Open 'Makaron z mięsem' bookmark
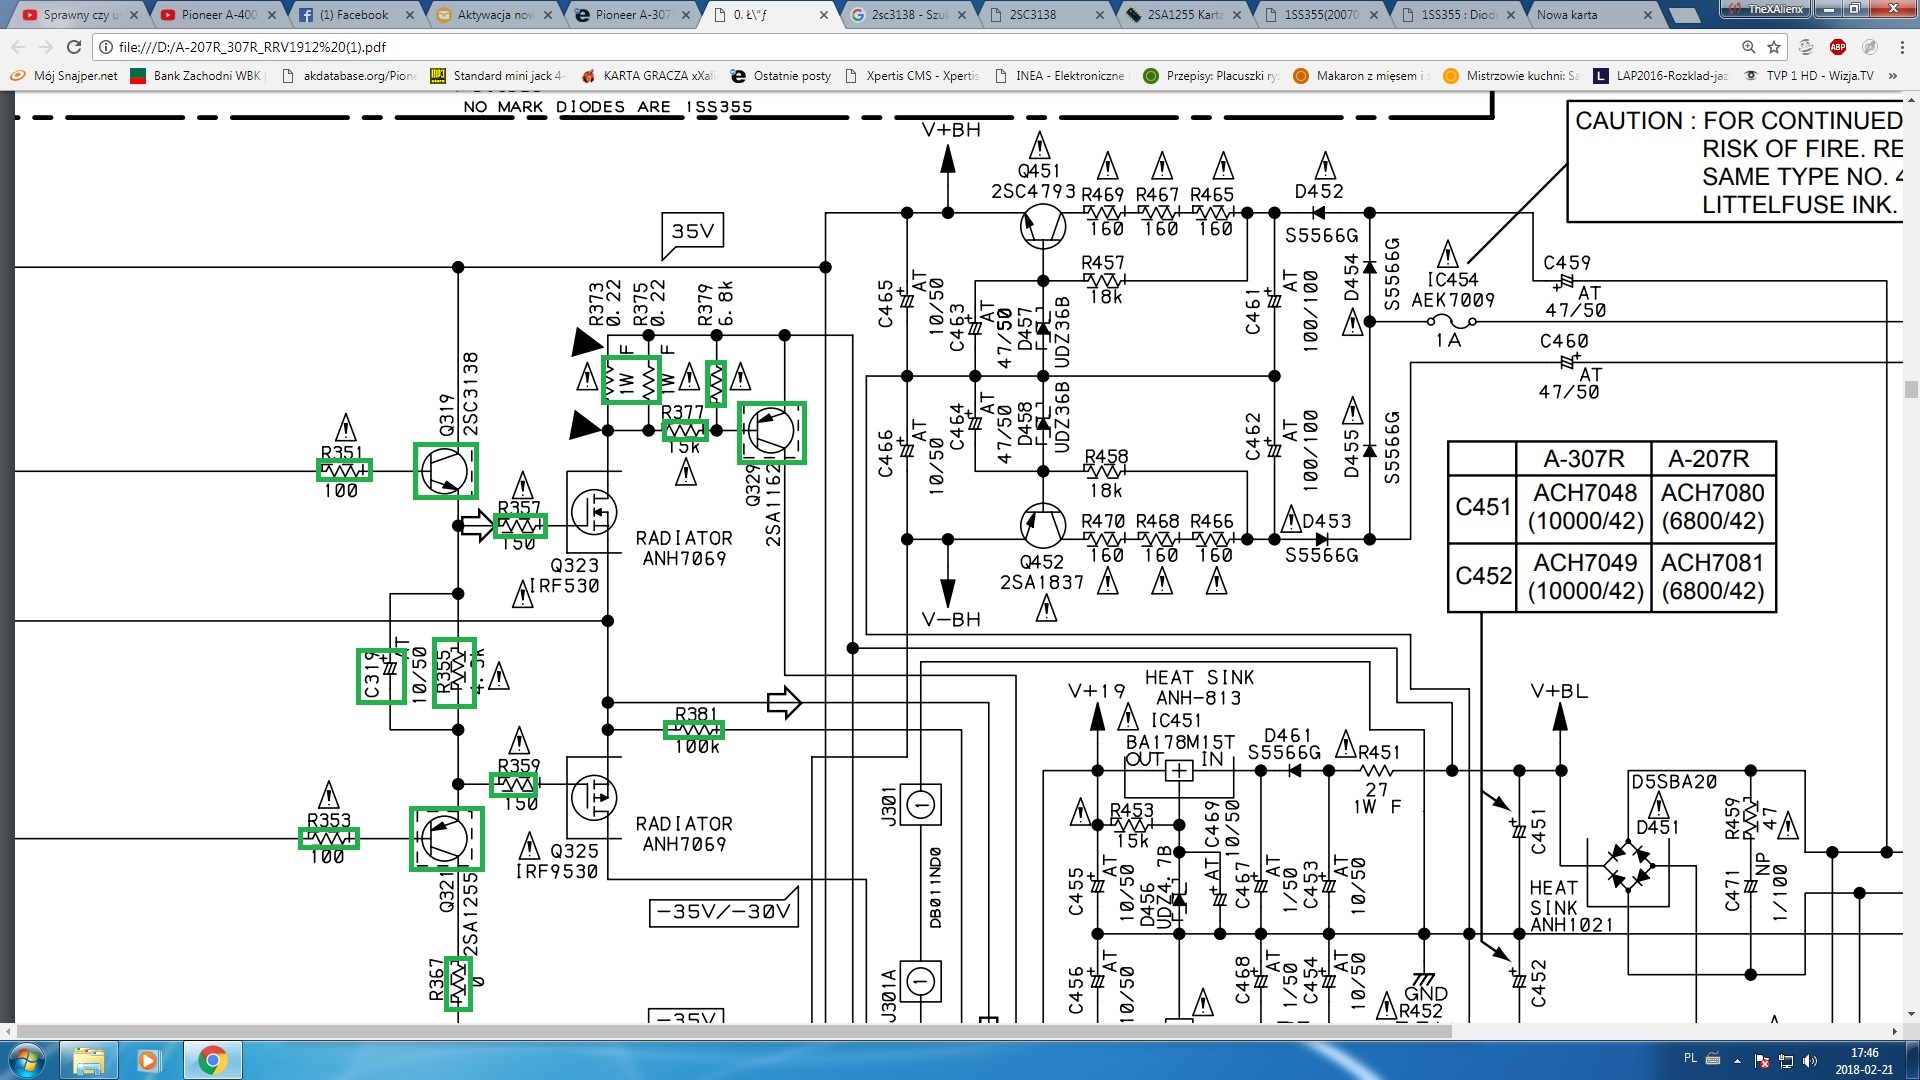This screenshot has width=1920, height=1080. point(1362,76)
